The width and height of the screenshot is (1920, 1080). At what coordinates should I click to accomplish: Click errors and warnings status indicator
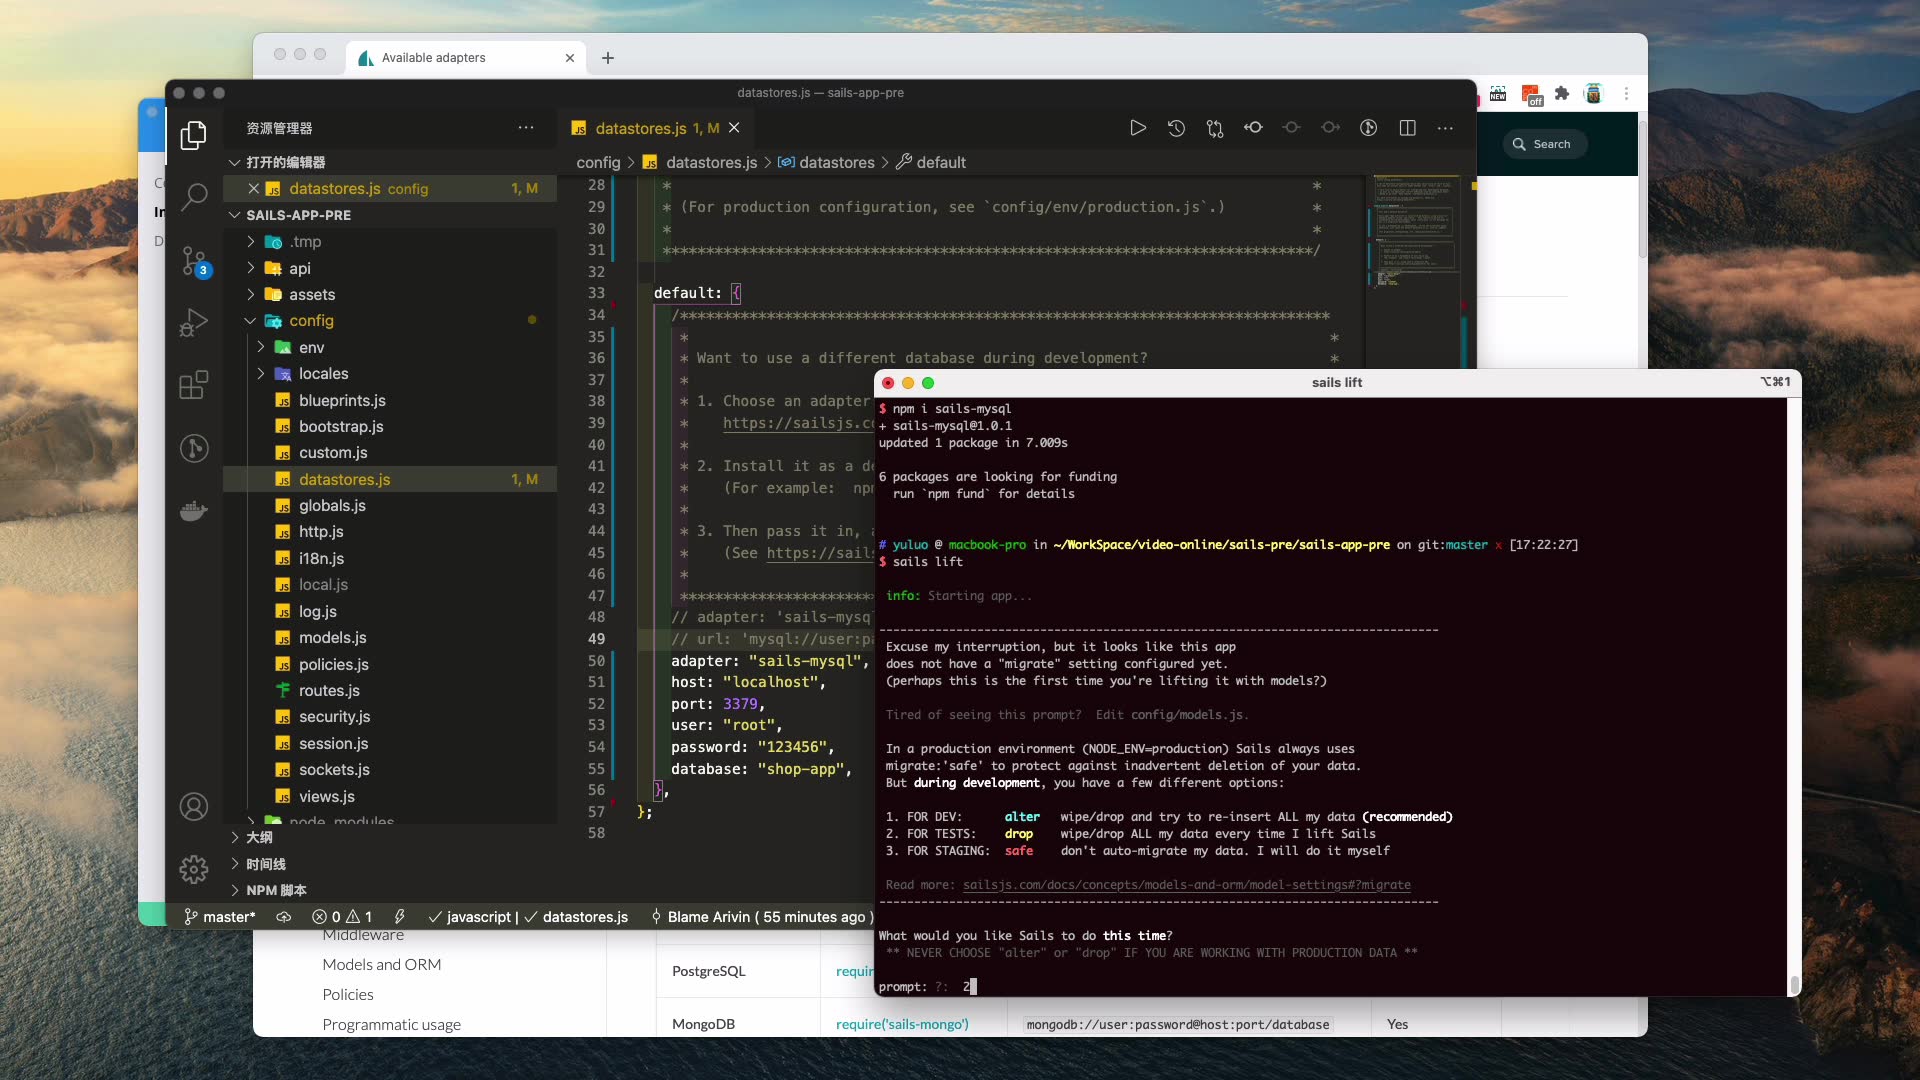[342, 917]
